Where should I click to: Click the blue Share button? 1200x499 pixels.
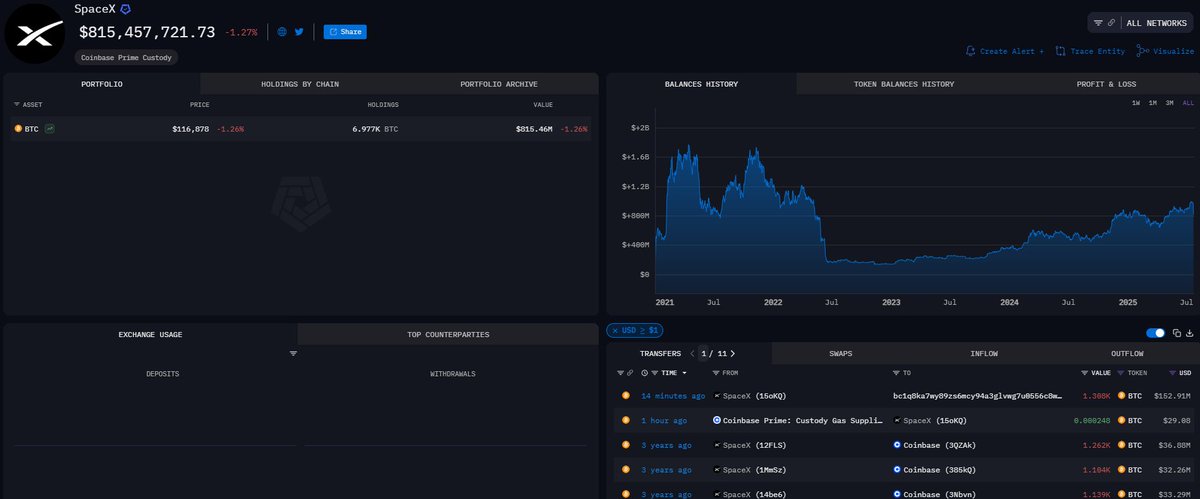345,32
